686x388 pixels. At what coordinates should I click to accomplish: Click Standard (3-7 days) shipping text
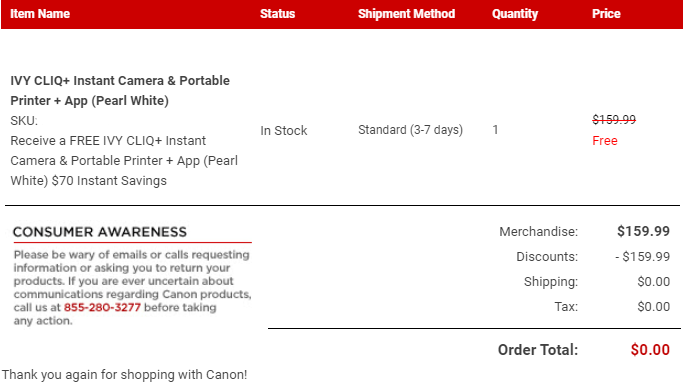coord(410,130)
